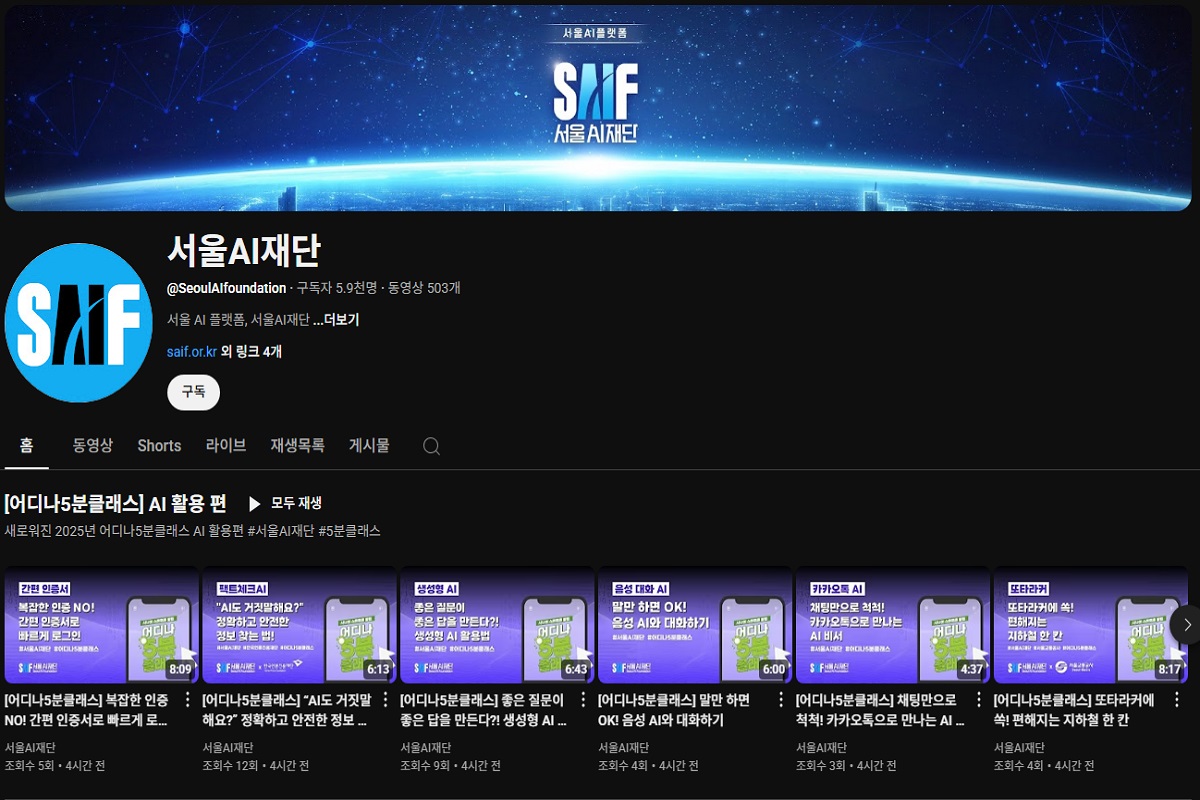Click the 모두 재생 play all button
Screen dimensions: 1200x800
(x=285, y=503)
